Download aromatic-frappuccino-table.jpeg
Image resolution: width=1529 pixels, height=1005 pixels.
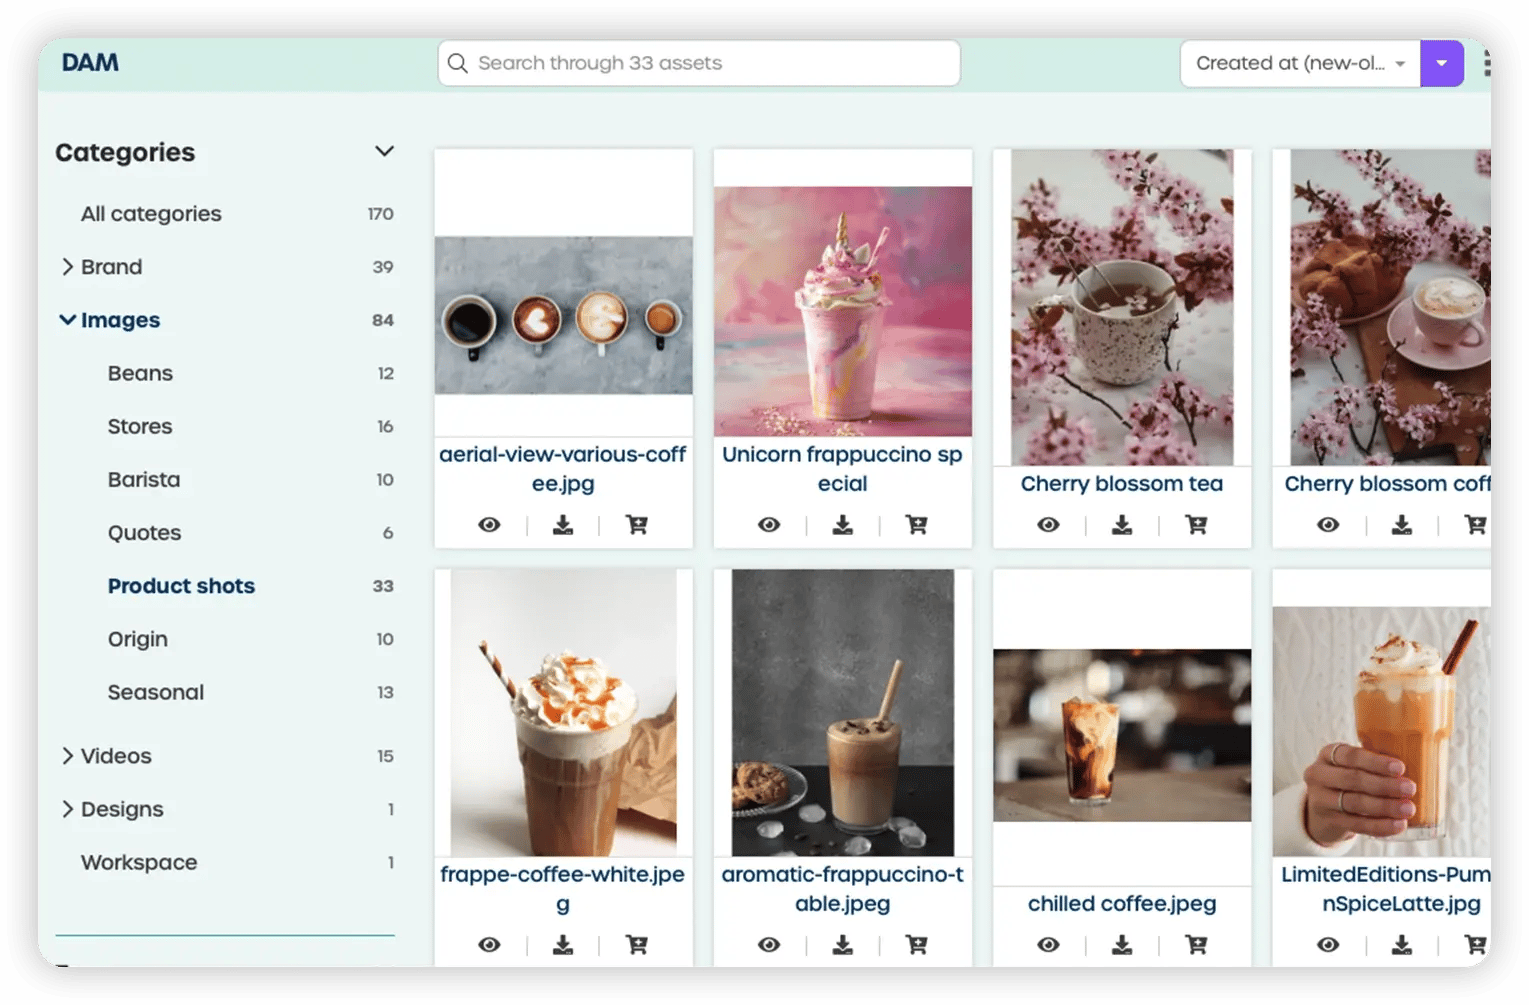(x=843, y=945)
